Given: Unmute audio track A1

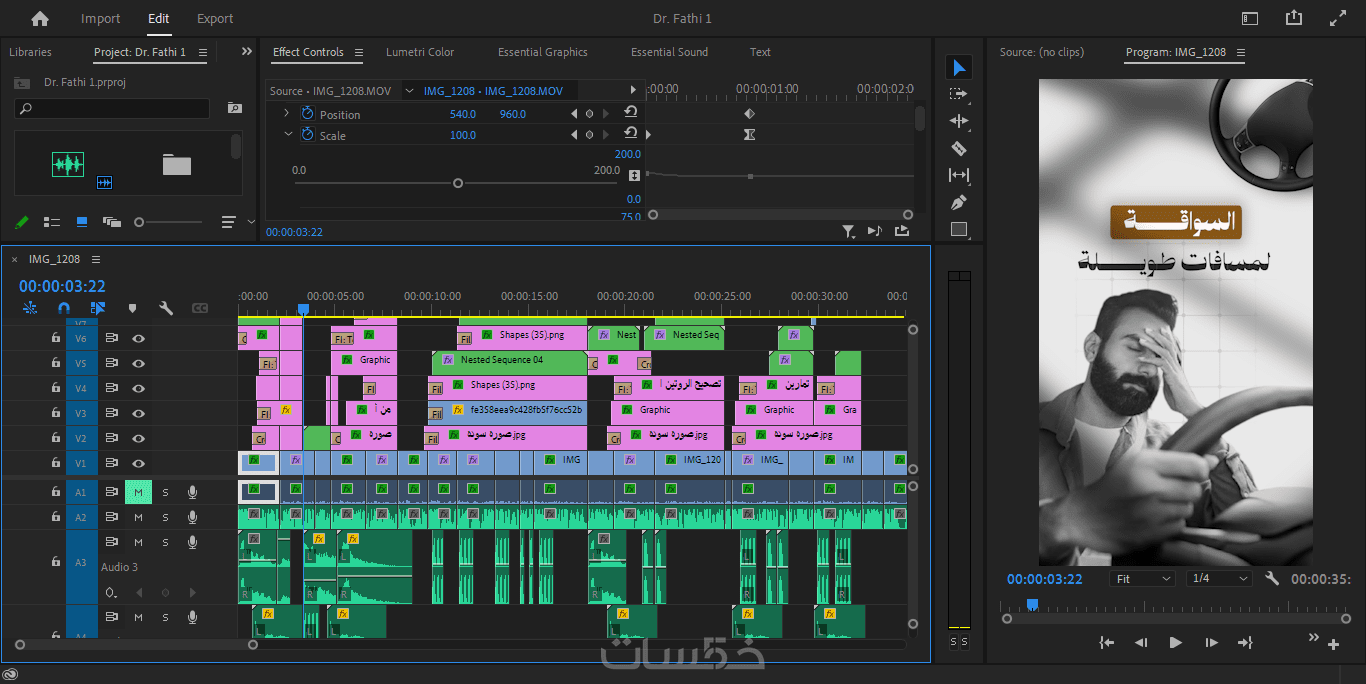Looking at the screenshot, I should coord(138,492).
